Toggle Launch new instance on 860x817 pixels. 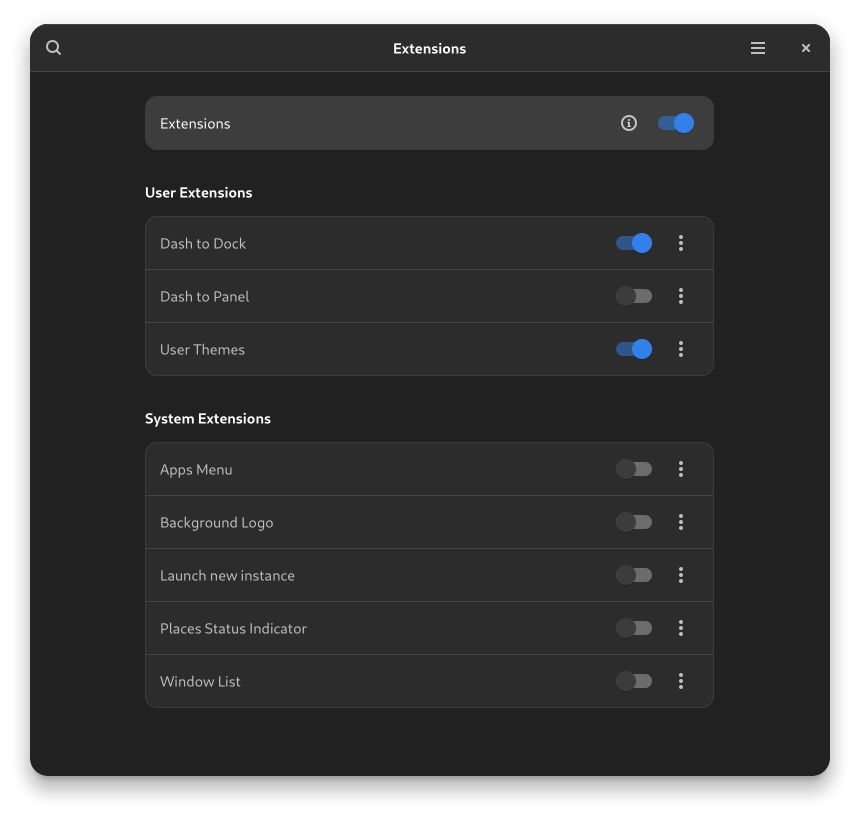coord(634,575)
